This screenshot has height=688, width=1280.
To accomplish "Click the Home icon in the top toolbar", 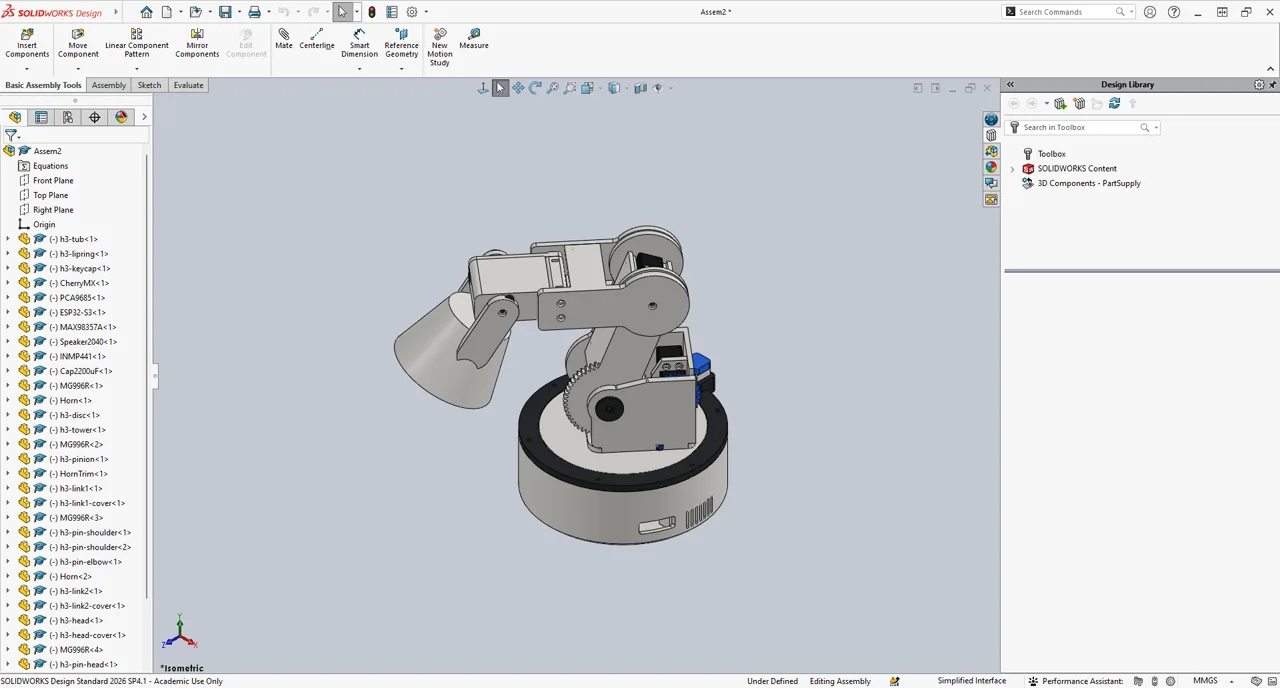I will click(x=147, y=12).
